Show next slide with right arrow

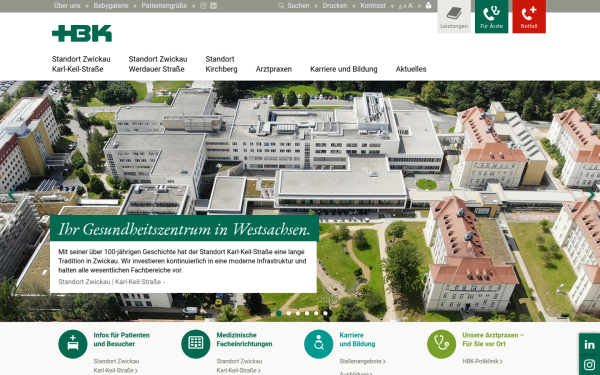tap(591, 194)
